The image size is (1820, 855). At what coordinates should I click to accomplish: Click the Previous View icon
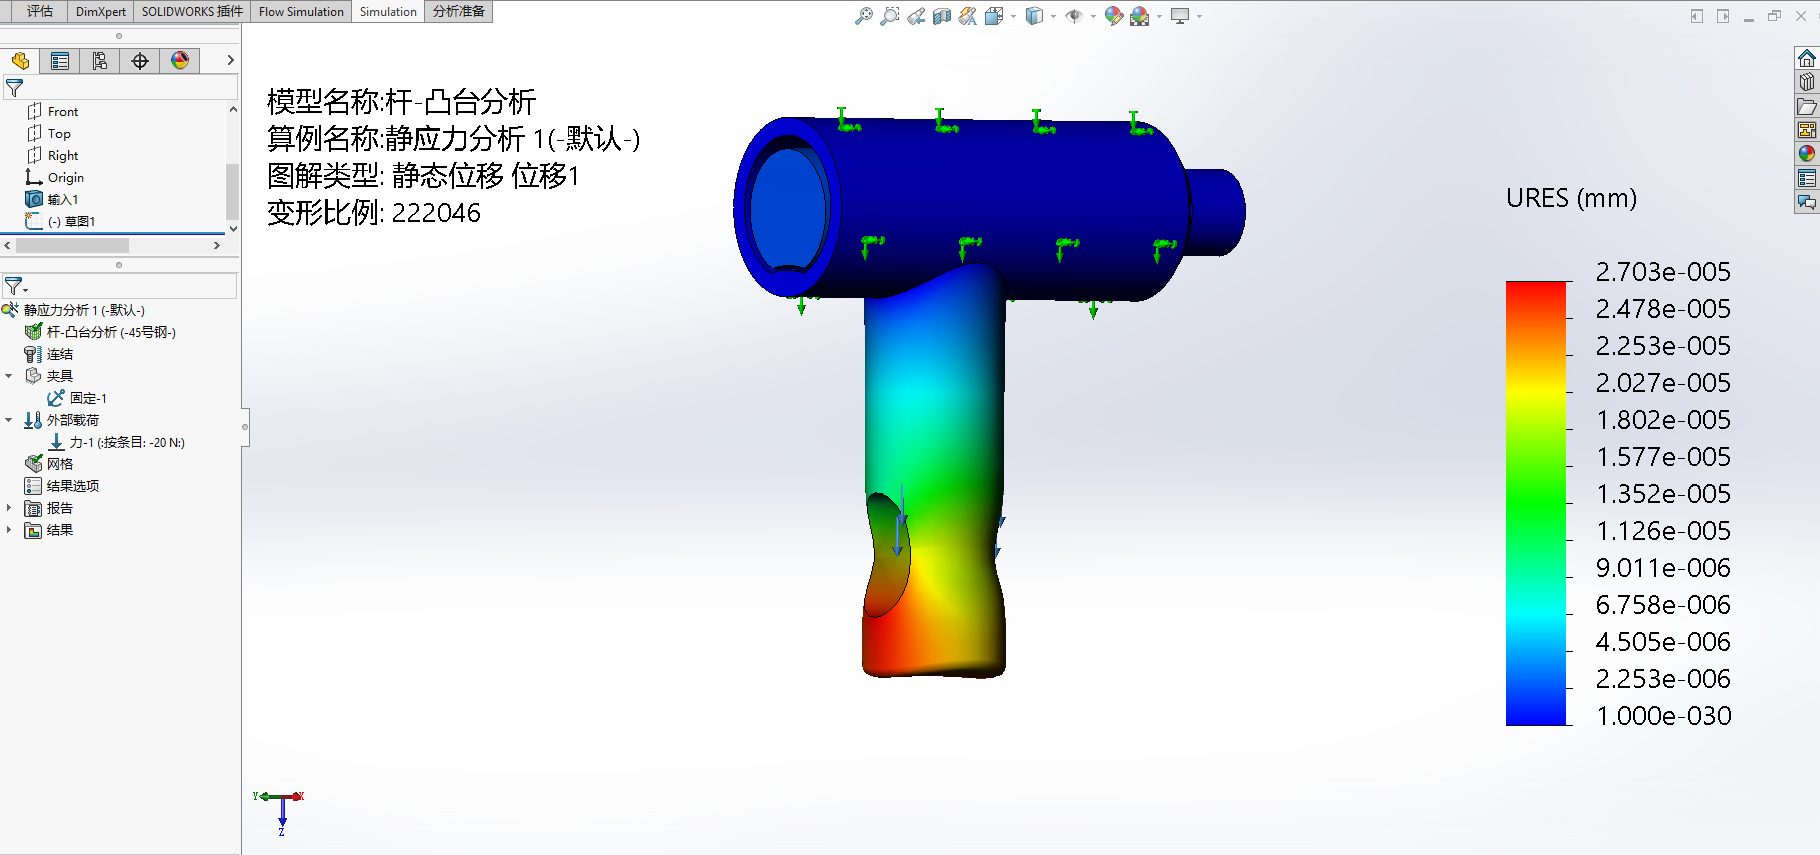pyautogui.click(x=916, y=16)
